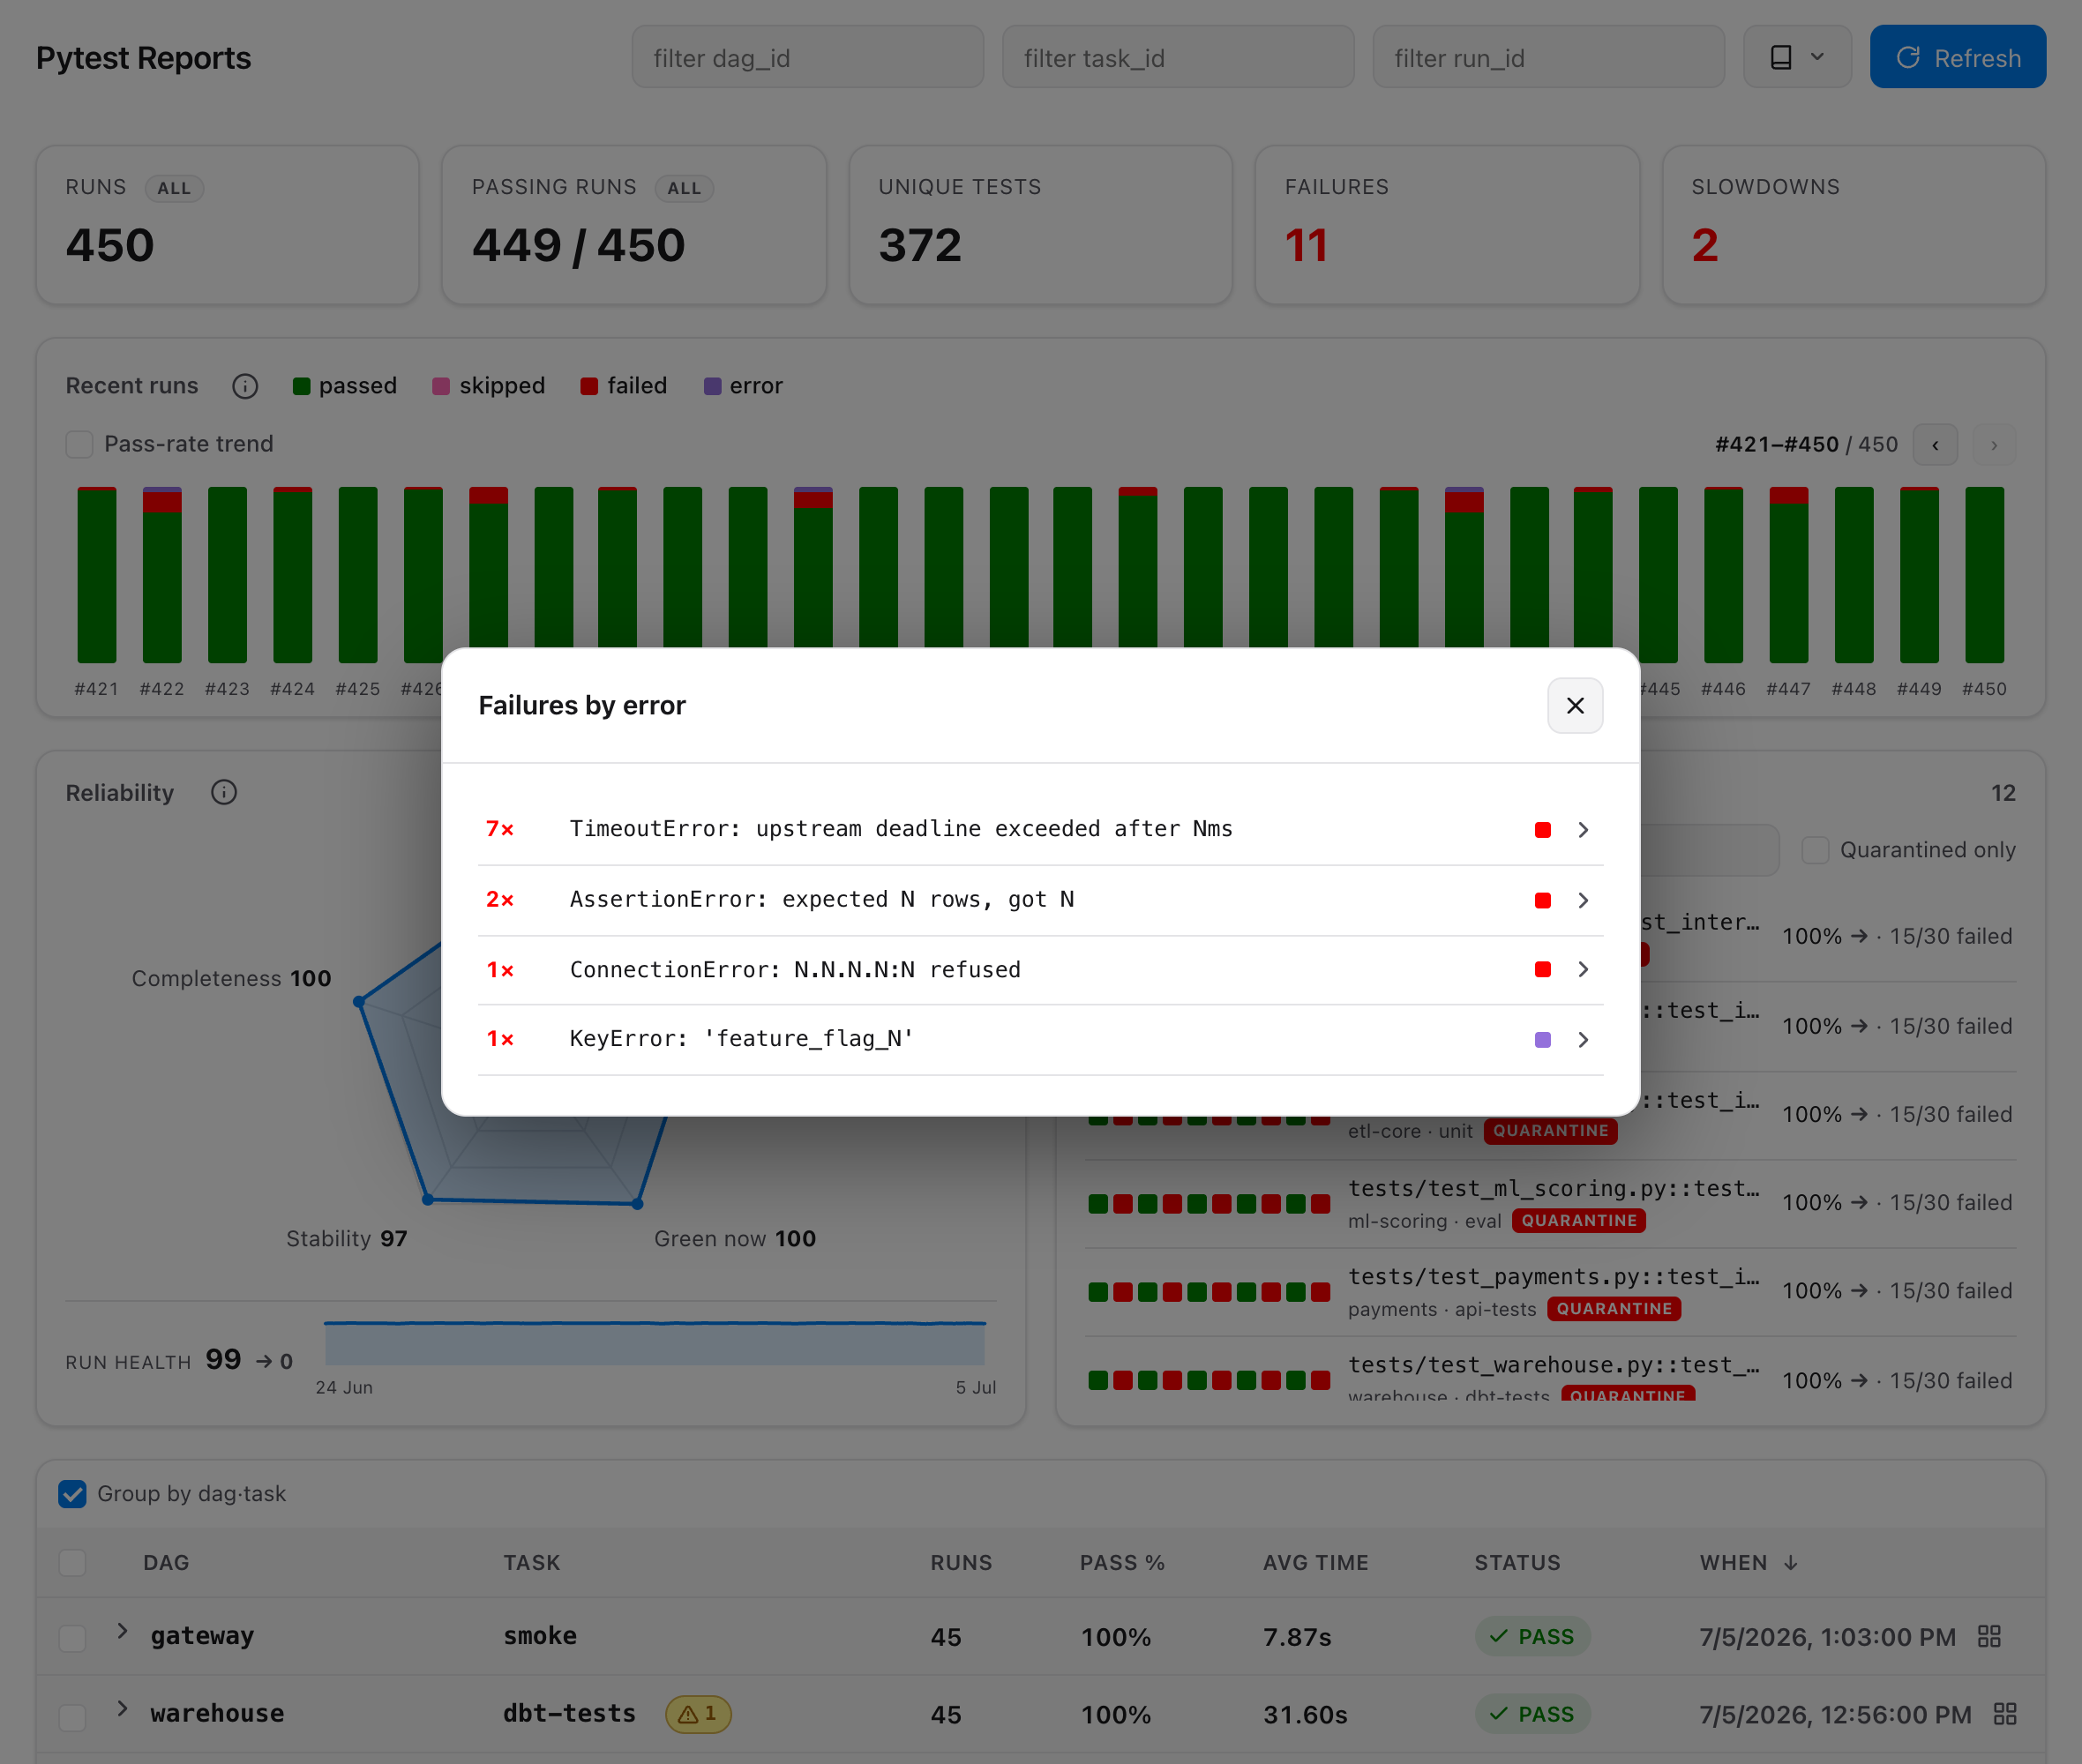Check the select-all table header checkbox
Viewport: 2082px width, 1764px height.
(72, 1563)
